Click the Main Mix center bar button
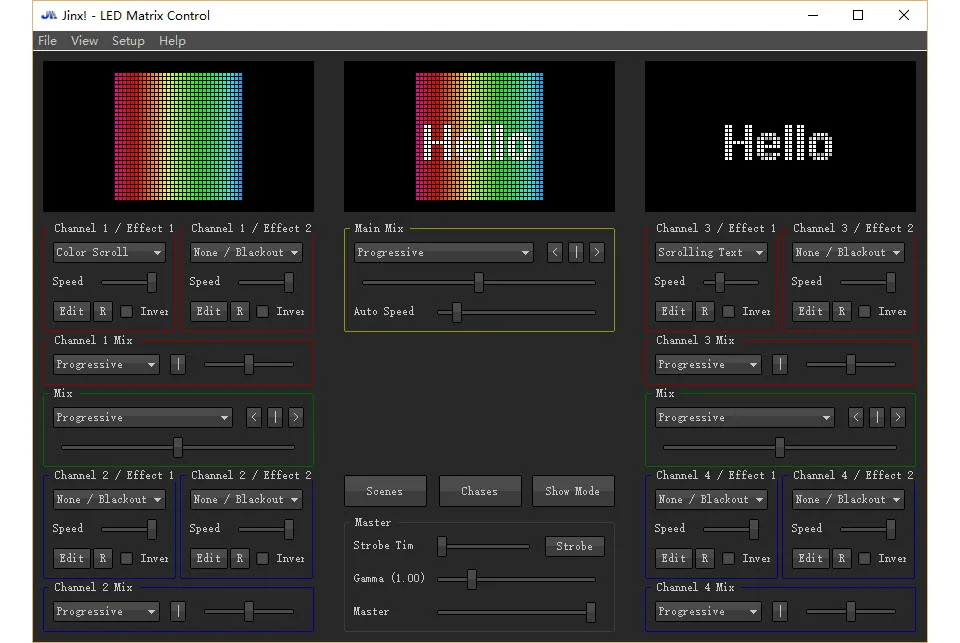The image size is (960, 643). click(576, 252)
